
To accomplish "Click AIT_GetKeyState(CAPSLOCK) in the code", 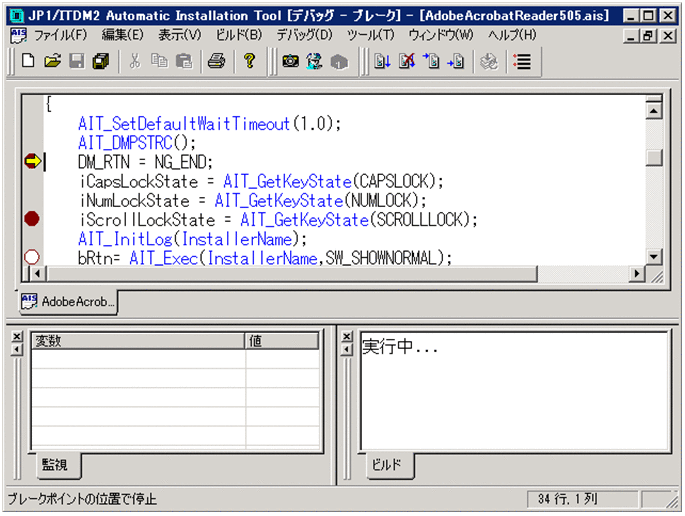I will click(x=332, y=181).
